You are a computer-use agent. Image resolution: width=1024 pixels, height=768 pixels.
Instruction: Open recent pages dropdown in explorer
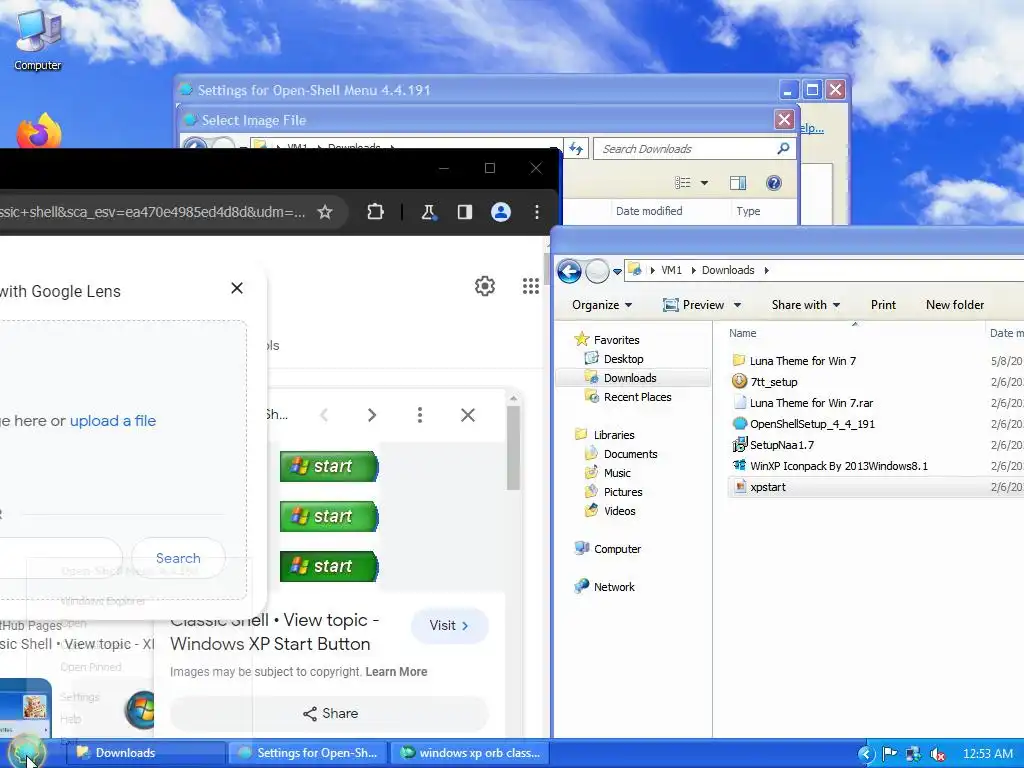[617, 271]
